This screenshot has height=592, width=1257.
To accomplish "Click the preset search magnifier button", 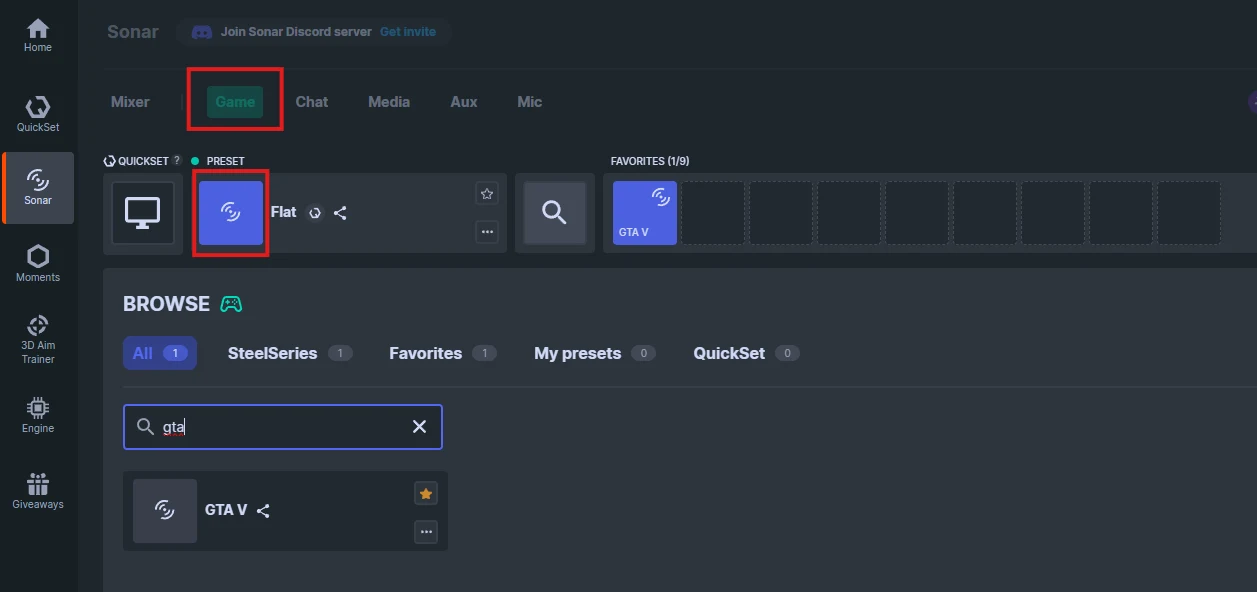I will coord(555,213).
